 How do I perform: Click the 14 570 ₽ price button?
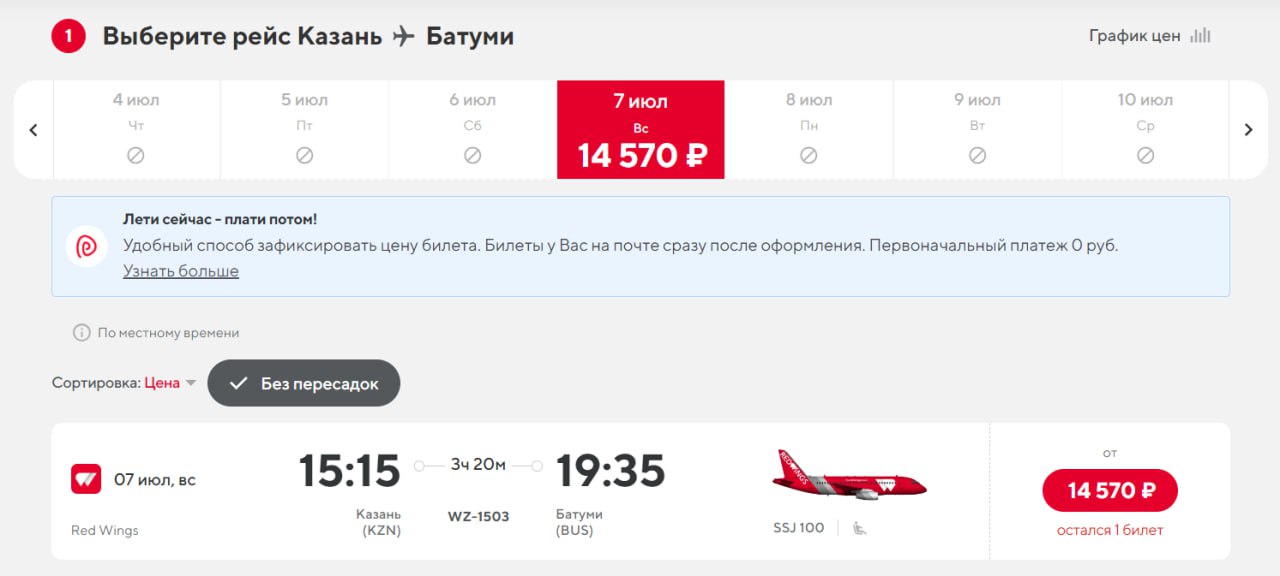[1110, 490]
